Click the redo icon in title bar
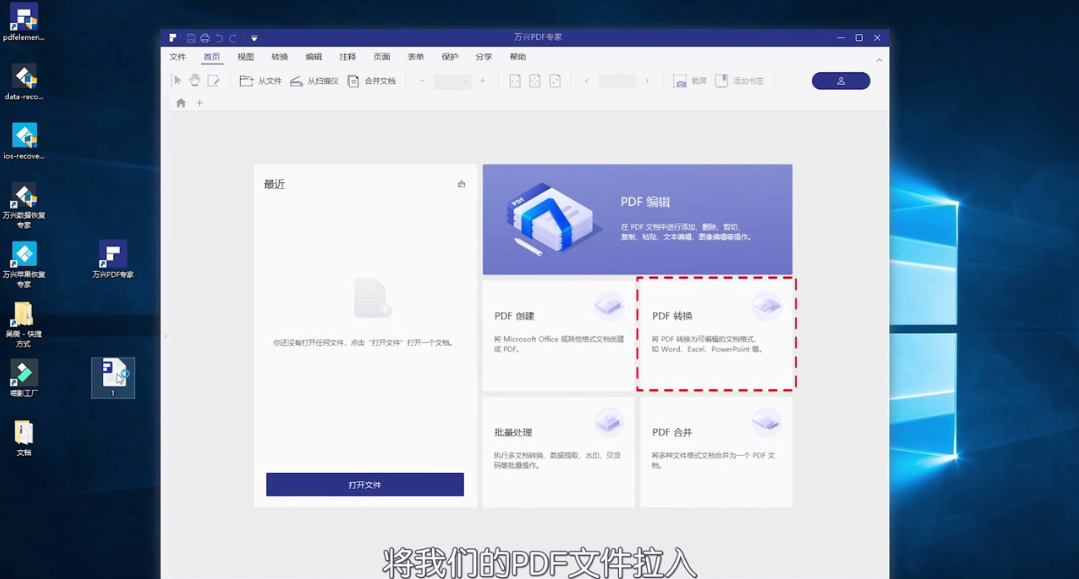Viewport: 1079px width, 579px height. (x=233, y=38)
